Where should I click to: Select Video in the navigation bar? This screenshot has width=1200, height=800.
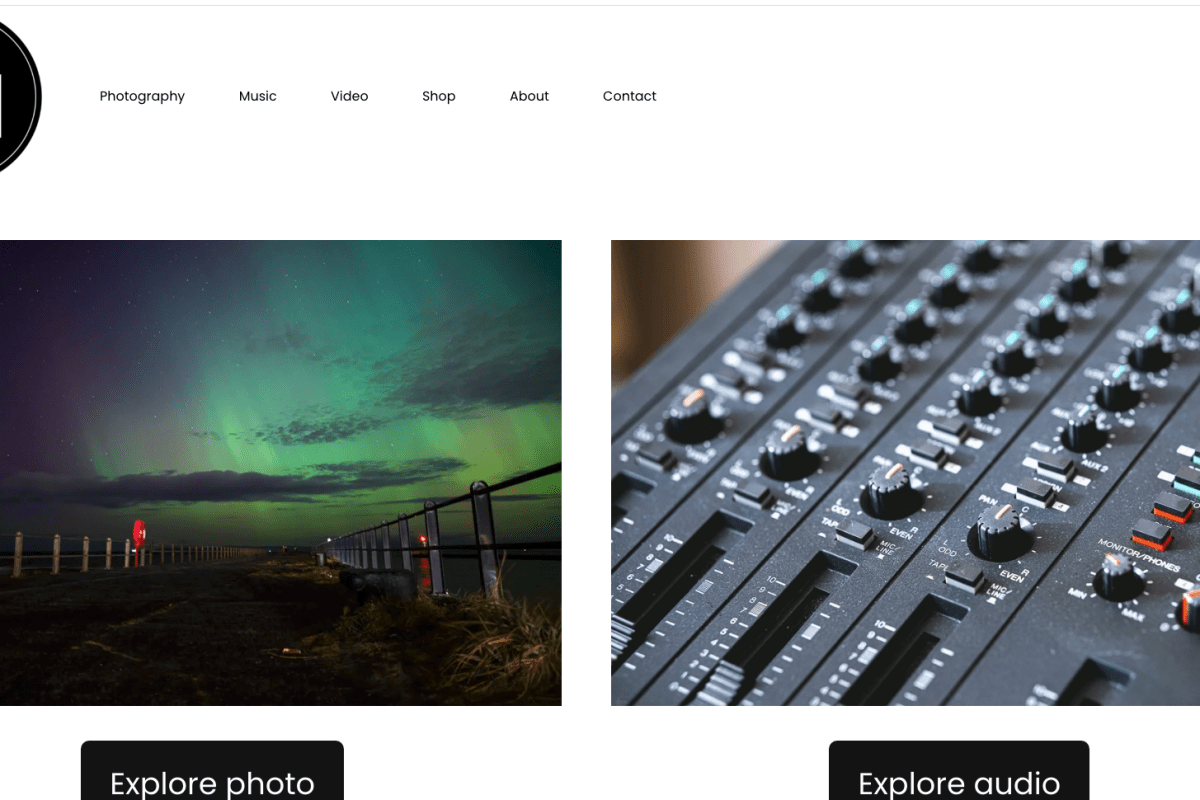(x=349, y=96)
